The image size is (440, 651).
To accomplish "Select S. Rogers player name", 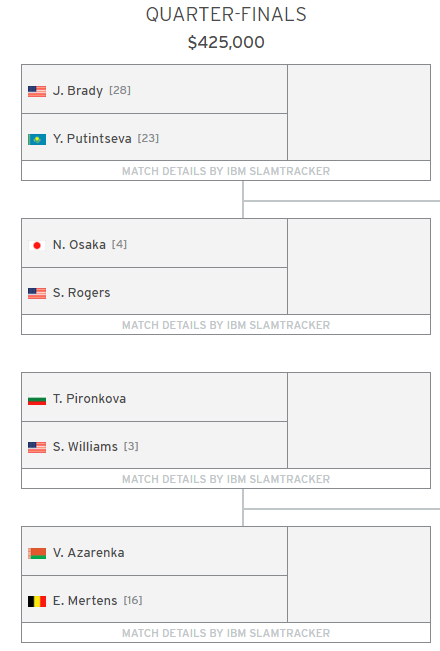I will [81, 293].
